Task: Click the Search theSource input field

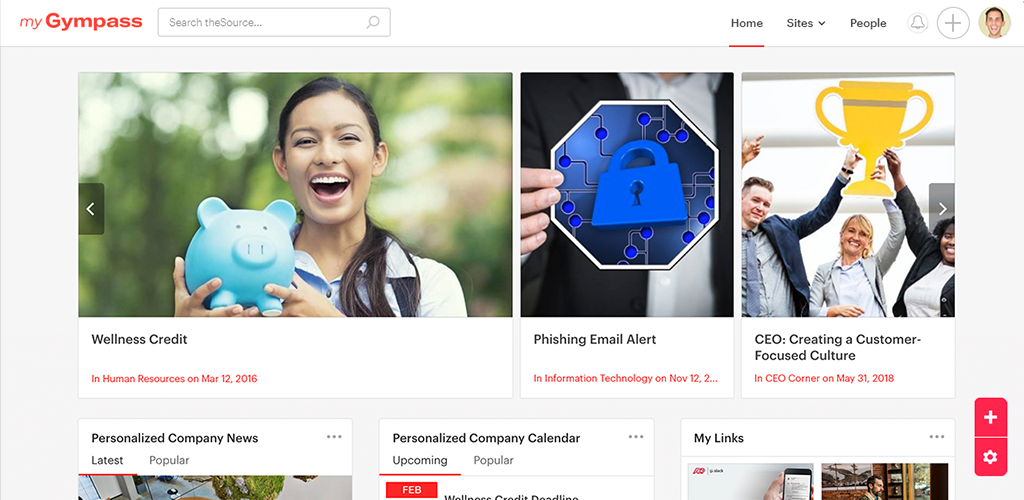Action: 274,22
